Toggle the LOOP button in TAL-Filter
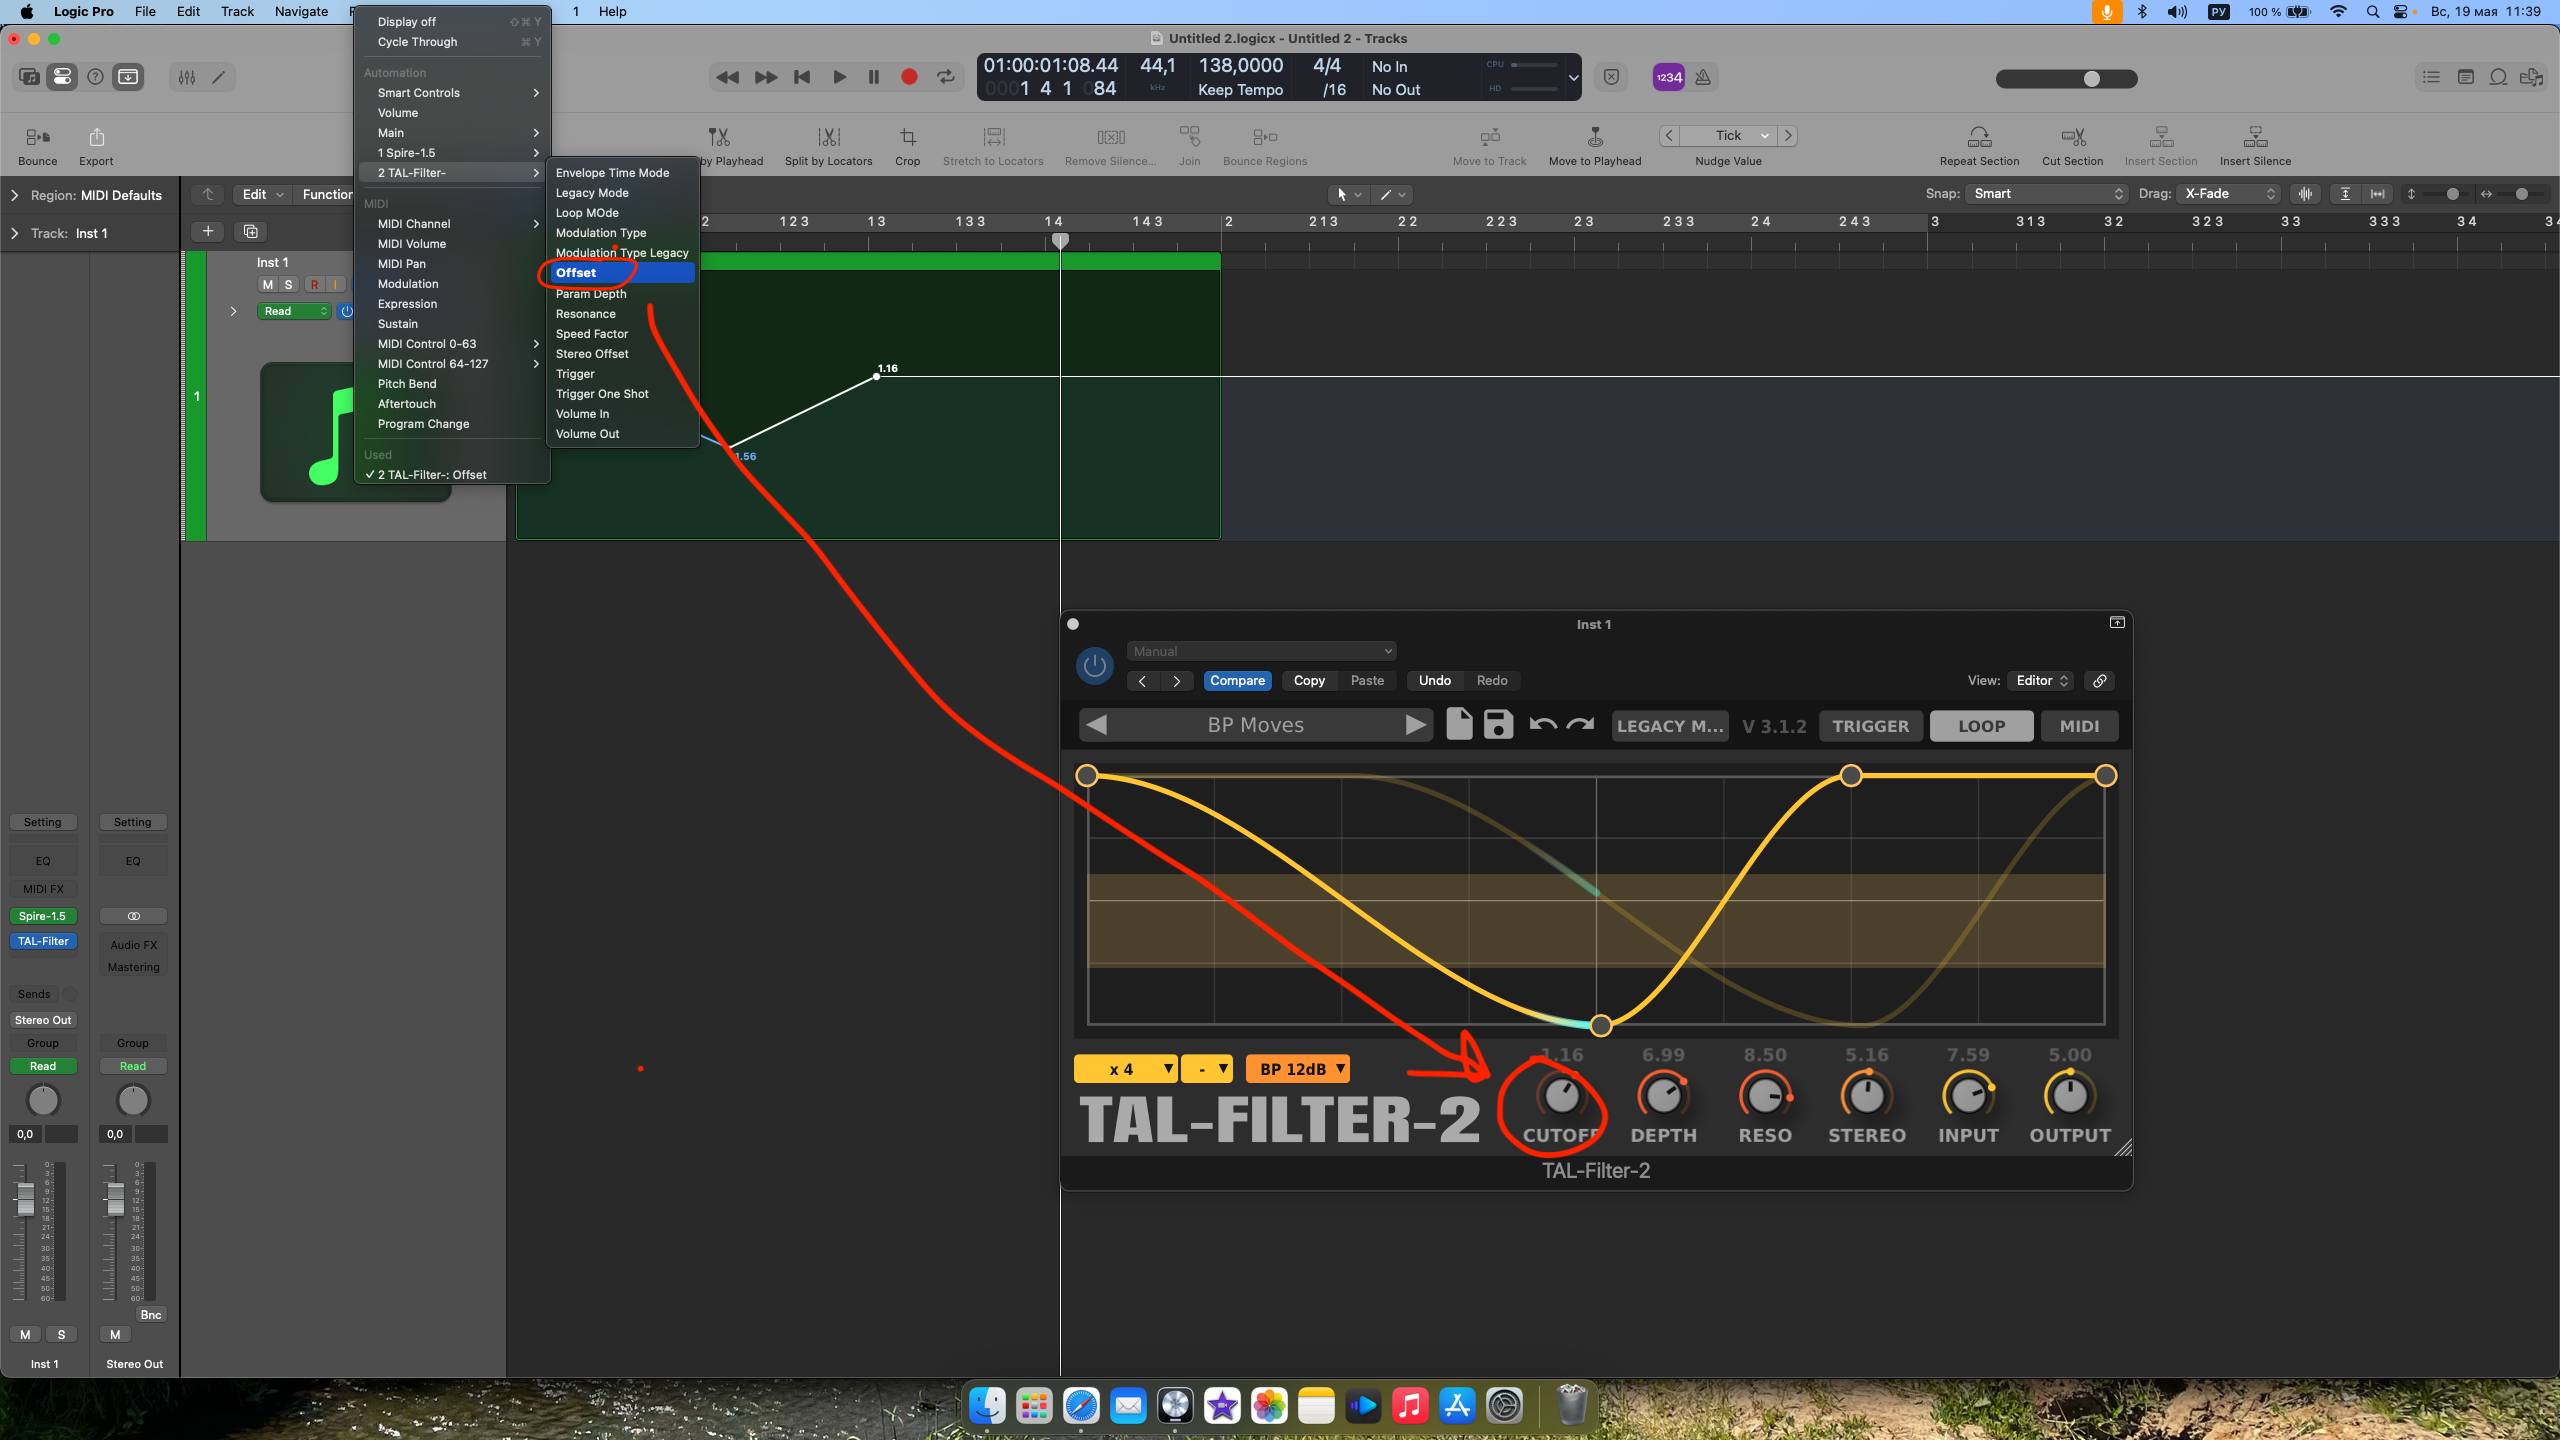 (x=1981, y=726)
